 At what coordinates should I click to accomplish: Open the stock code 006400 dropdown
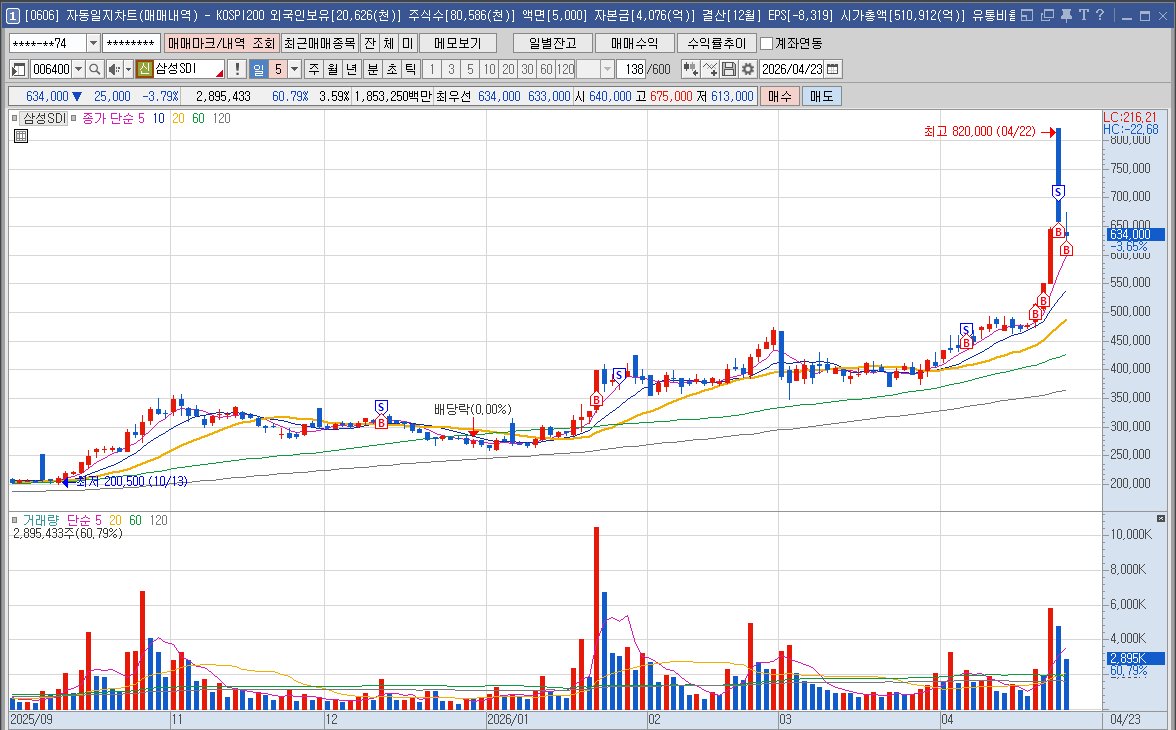(x=78, y=69)
